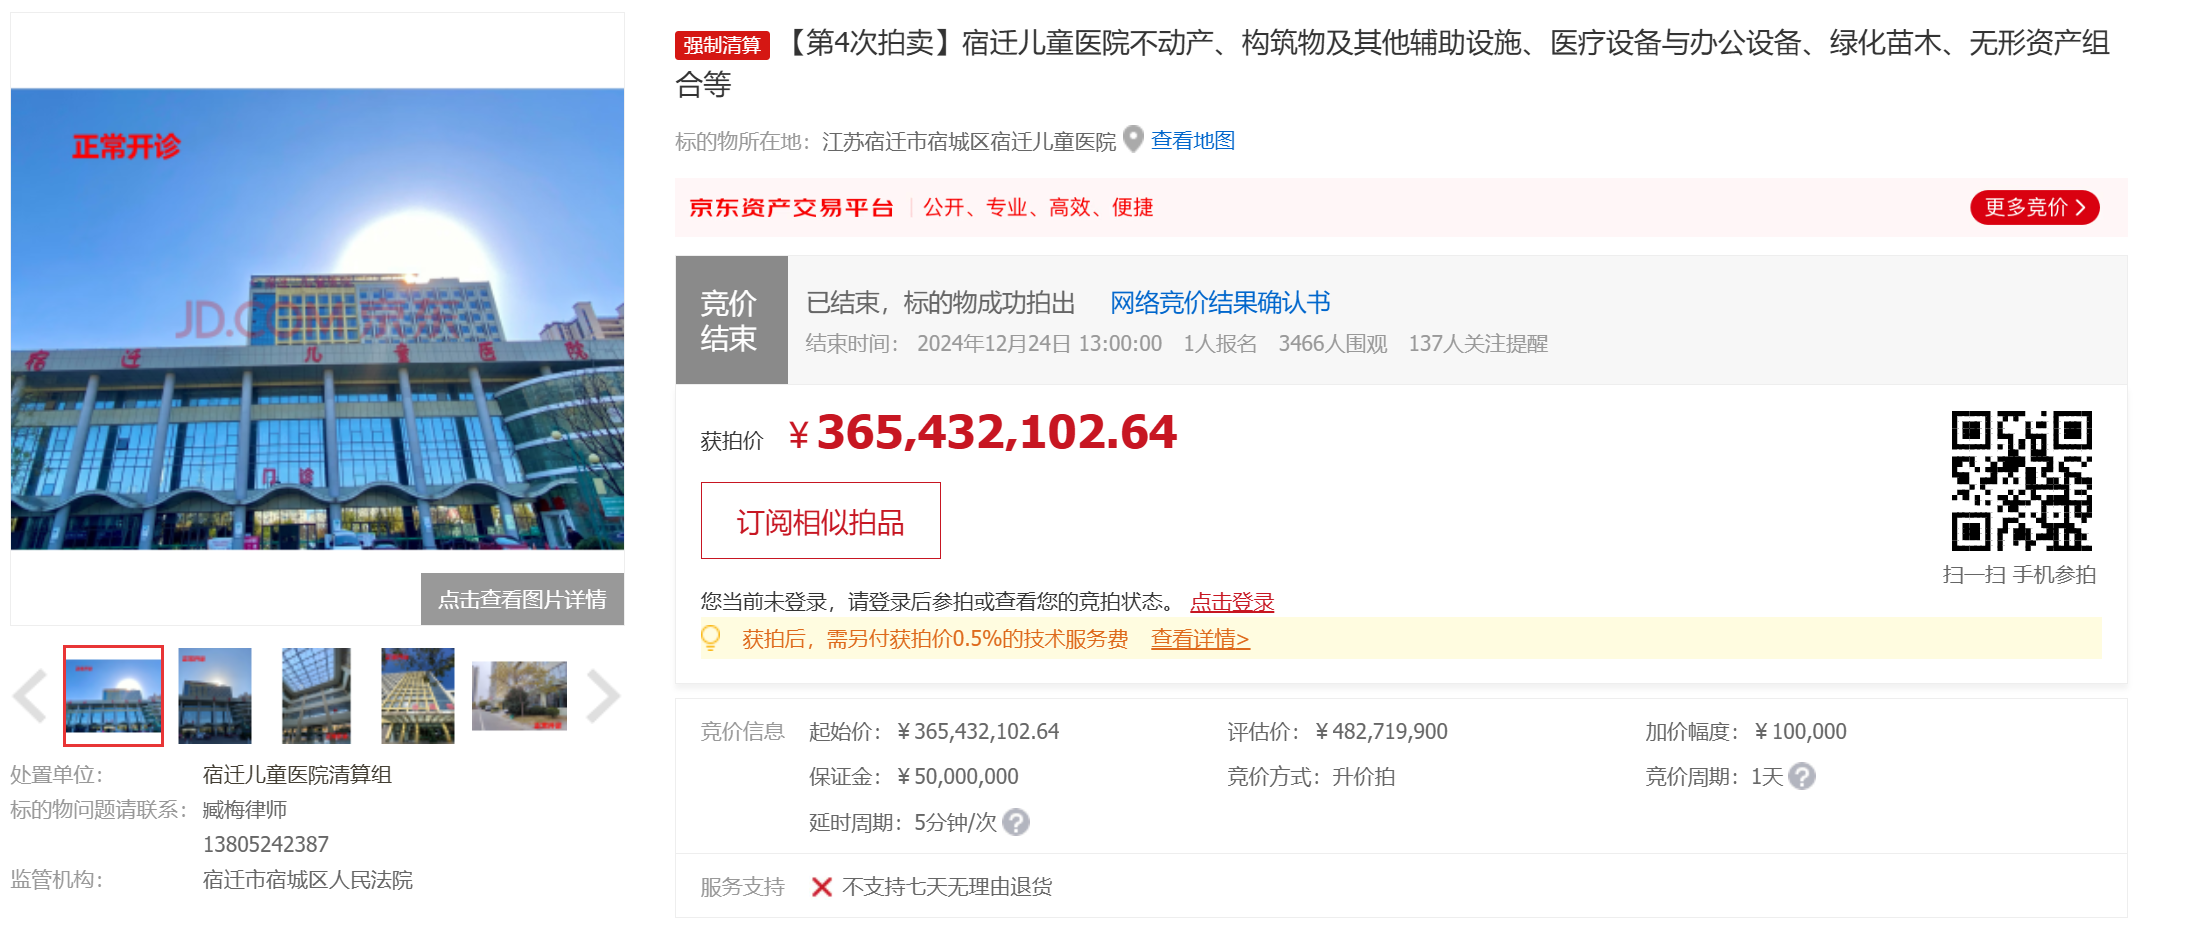Click the 公开、专业、高效、便捷 slogan

click(x=1038, y=207)
